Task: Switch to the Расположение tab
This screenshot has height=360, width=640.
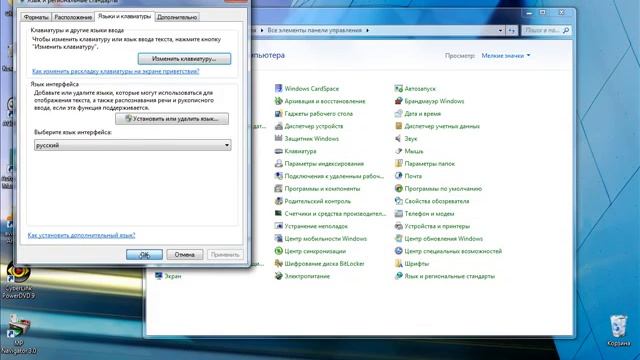Action: [x=73, y=17]
